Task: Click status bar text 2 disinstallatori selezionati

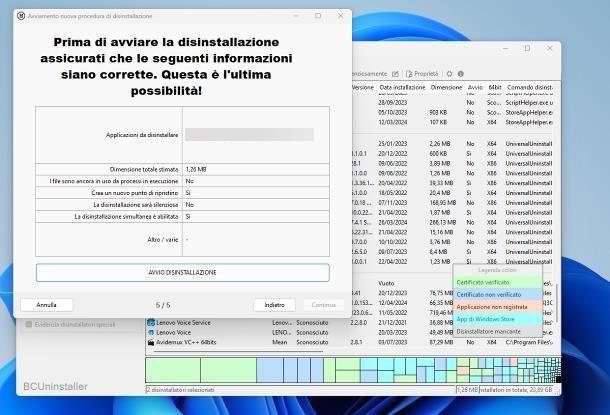Action: point(180,389)
